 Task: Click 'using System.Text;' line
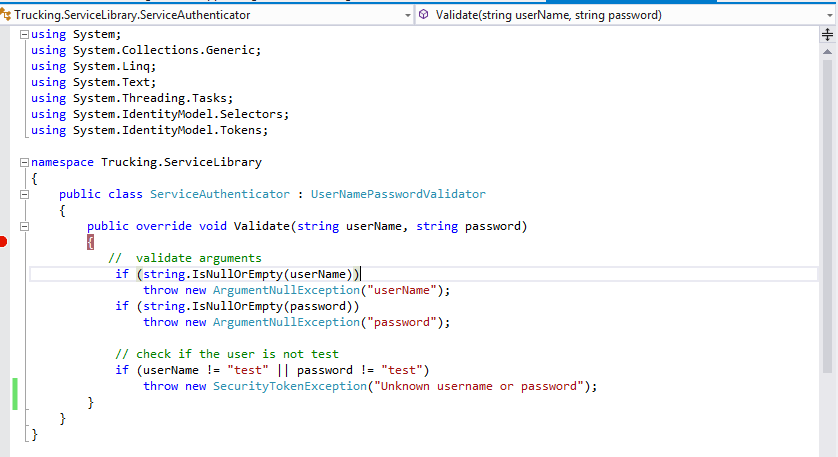pyautogui.click(x=94, y=82)
